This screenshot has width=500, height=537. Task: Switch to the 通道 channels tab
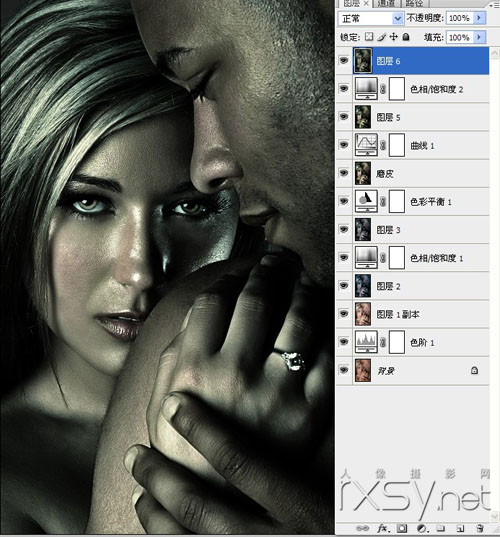coord(386,3)
